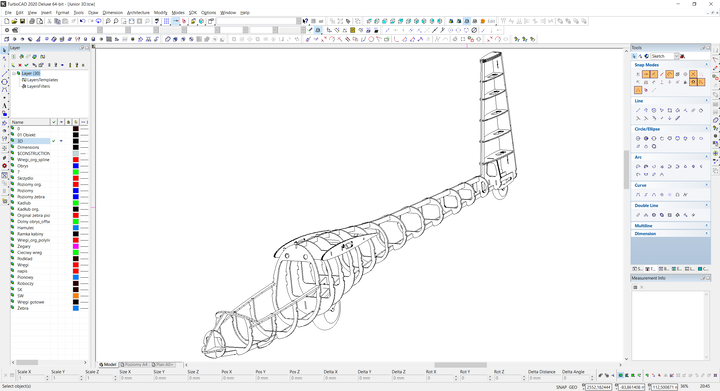Toggle GEO in the status bar

tap(573, 387)
